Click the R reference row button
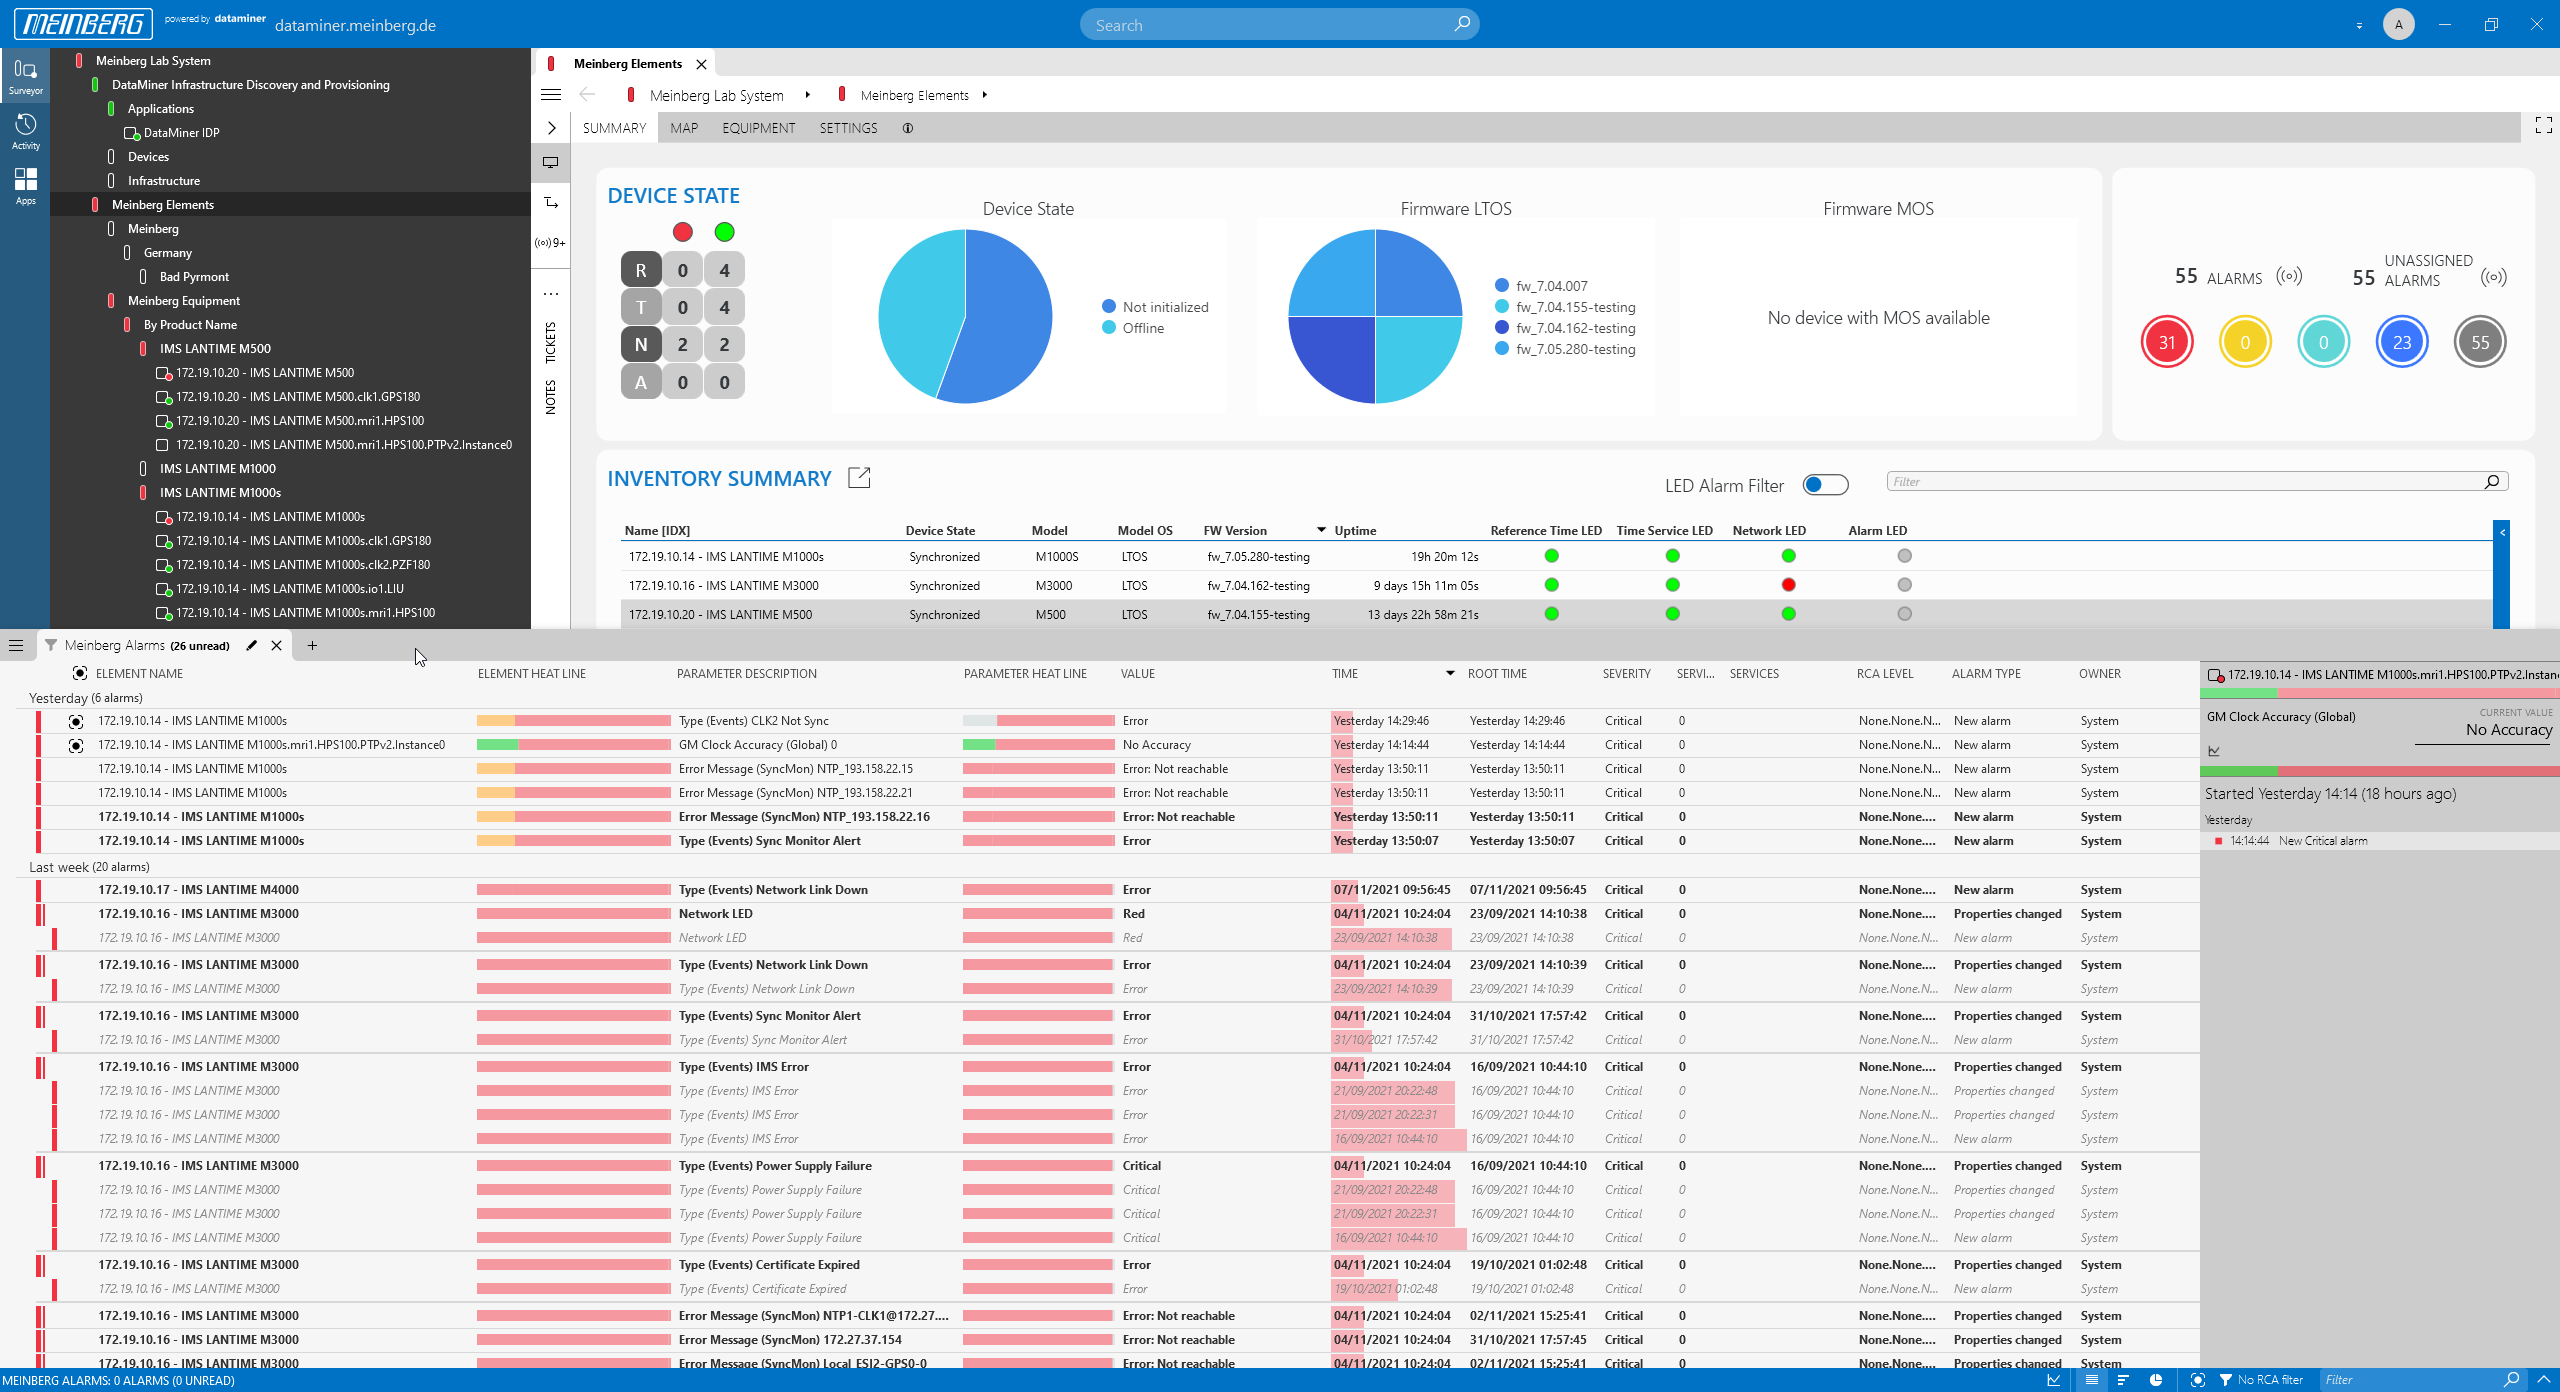Viewport: 2560px width, 1392px height. tap(641, 270)
